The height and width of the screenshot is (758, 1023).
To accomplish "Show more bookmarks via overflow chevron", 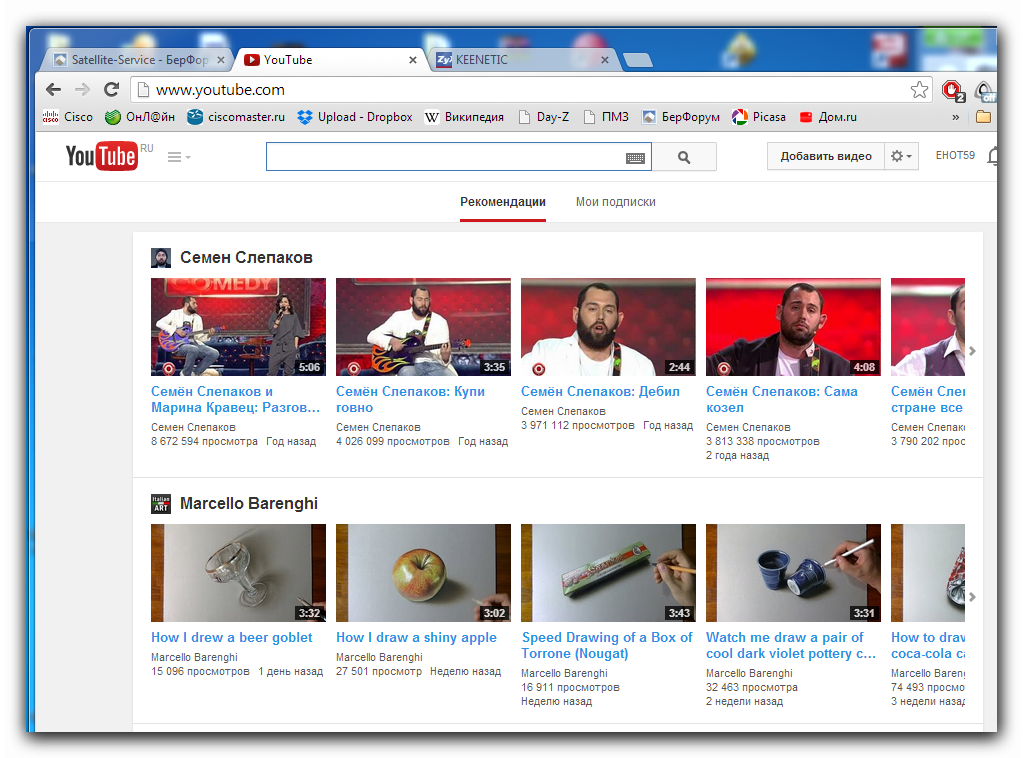I will point(955,117).
